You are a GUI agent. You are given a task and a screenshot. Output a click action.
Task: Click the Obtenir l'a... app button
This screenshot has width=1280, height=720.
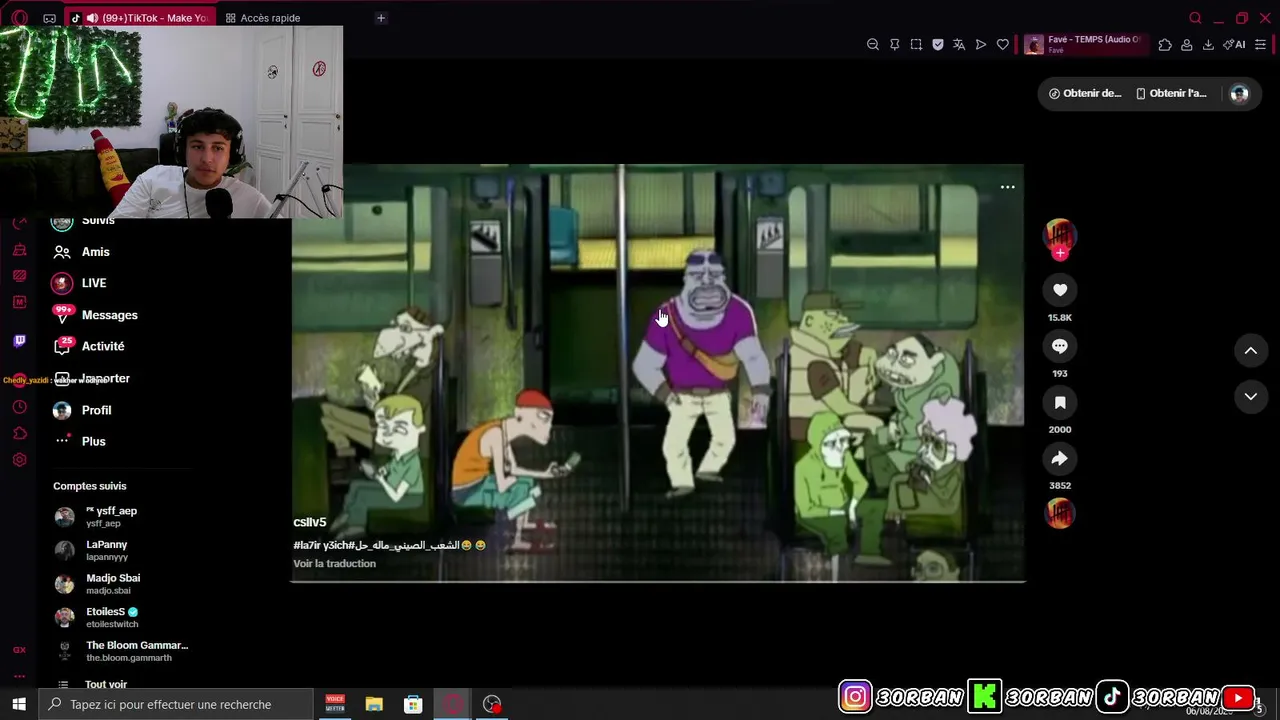coord(1171,93)
